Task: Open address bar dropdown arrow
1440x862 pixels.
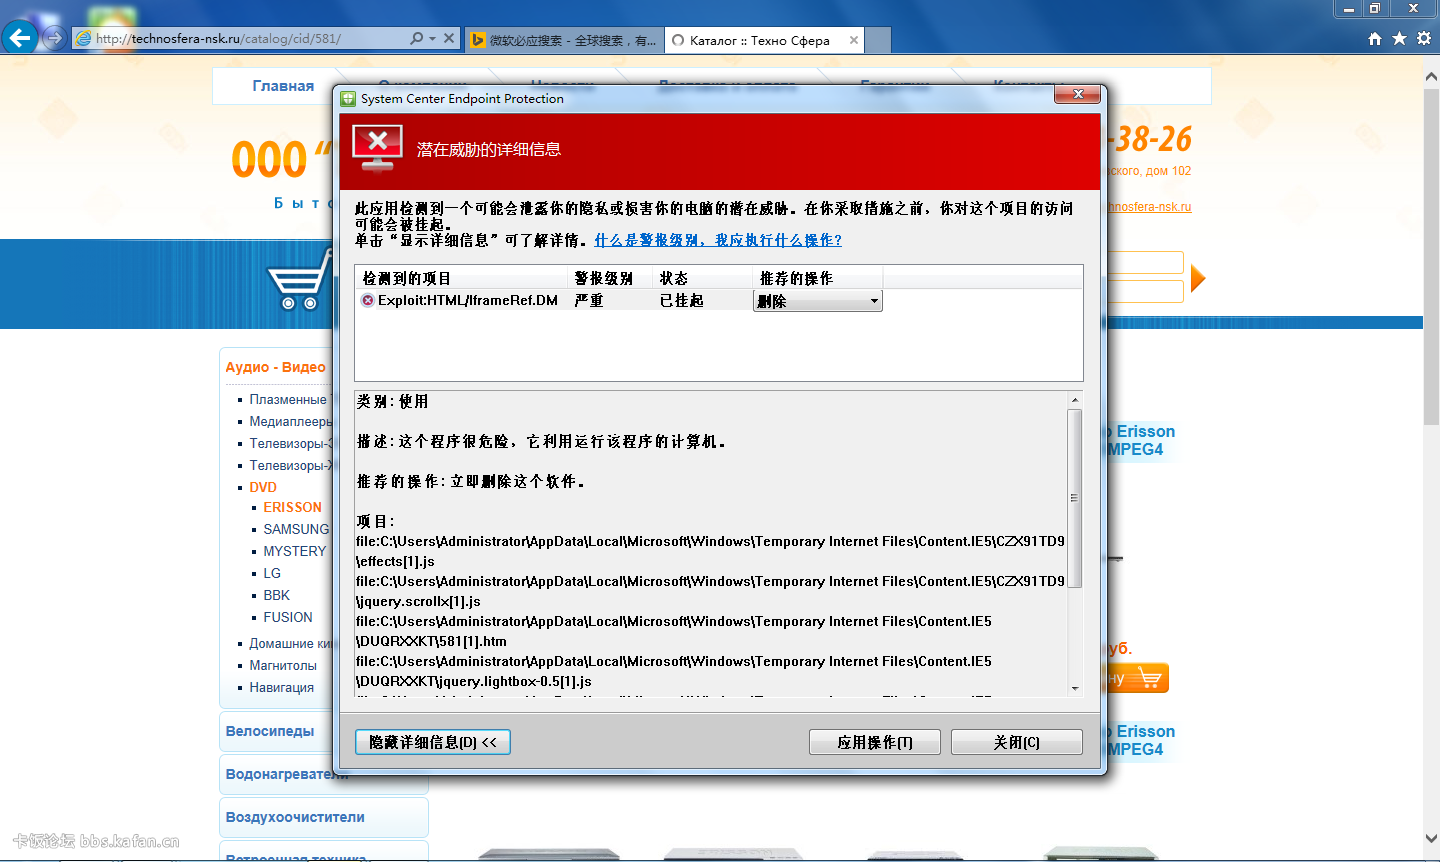Action: coord(432,38)
